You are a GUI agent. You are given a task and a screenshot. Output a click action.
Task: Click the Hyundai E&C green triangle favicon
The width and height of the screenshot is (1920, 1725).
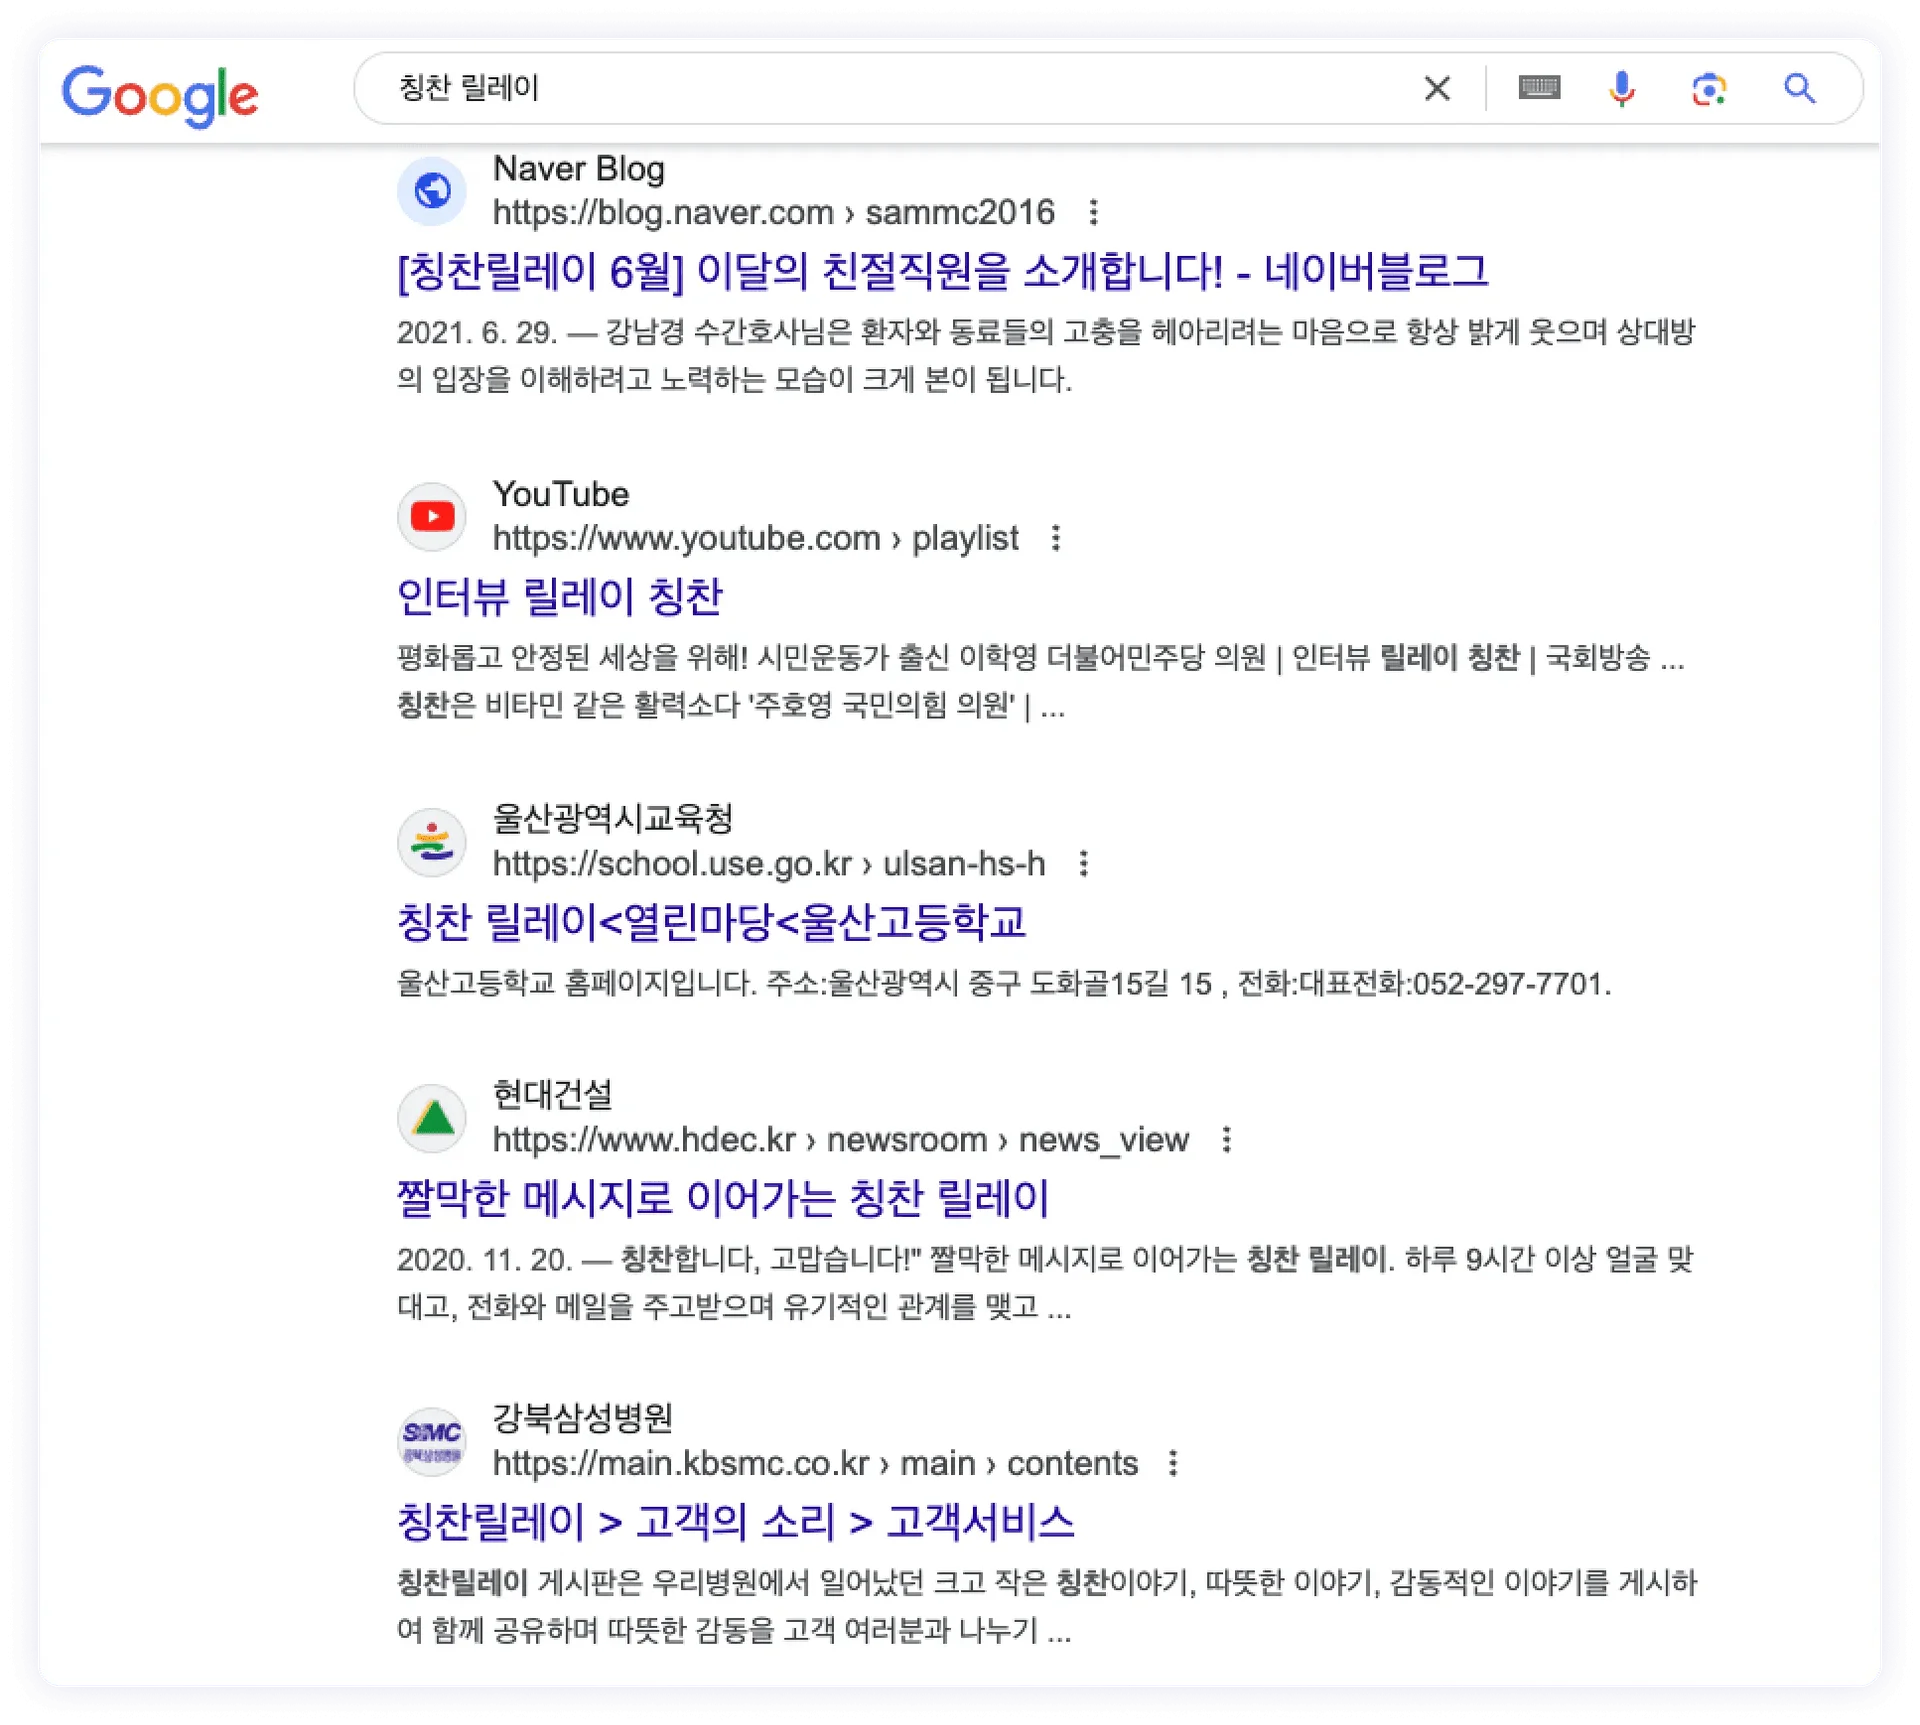pos(432,1118)
